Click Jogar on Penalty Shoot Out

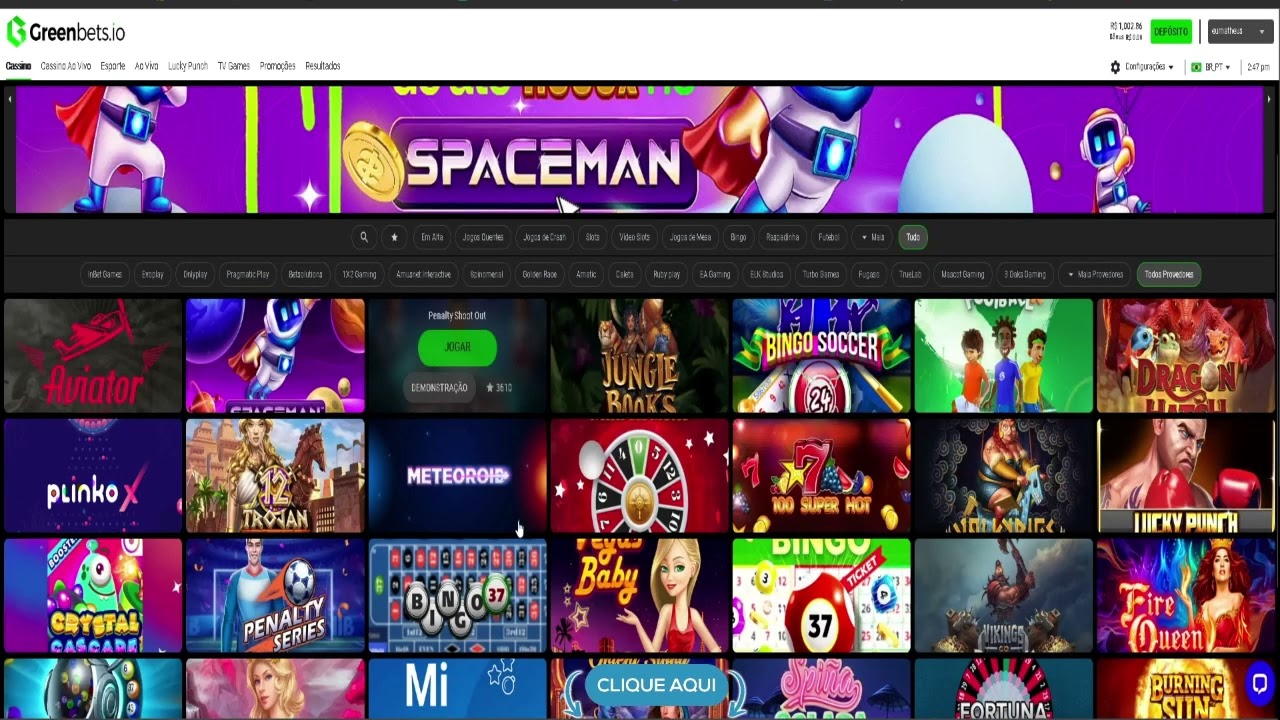click(457, 347)
